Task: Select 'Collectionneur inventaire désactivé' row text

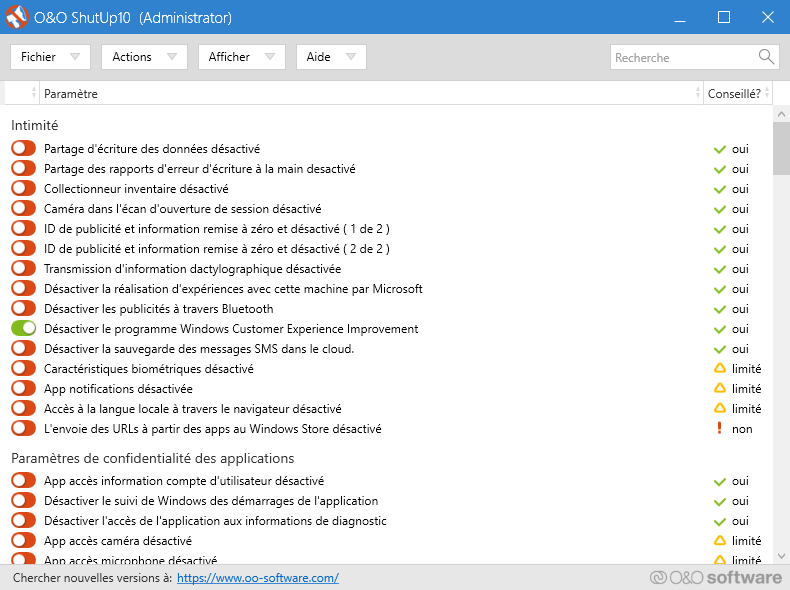Action: coord(136,189)
